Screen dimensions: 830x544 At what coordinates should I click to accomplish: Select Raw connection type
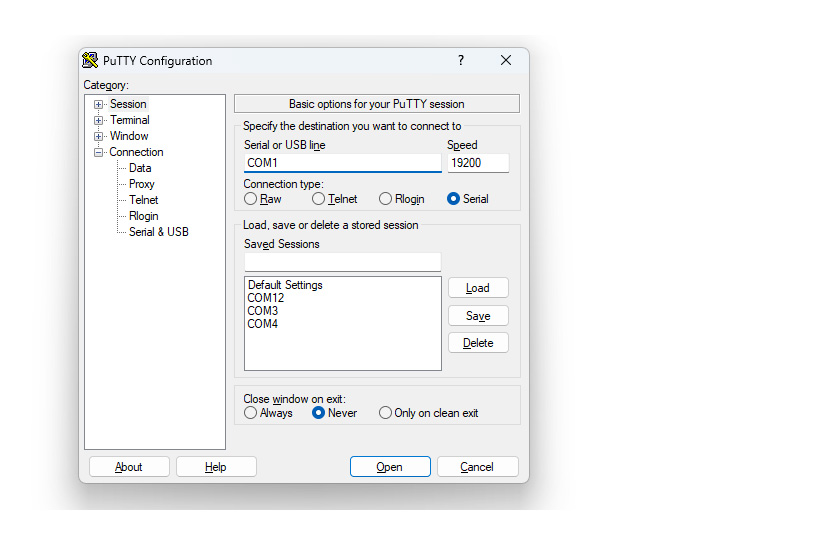pyautogui.click(x=263, y=199)
